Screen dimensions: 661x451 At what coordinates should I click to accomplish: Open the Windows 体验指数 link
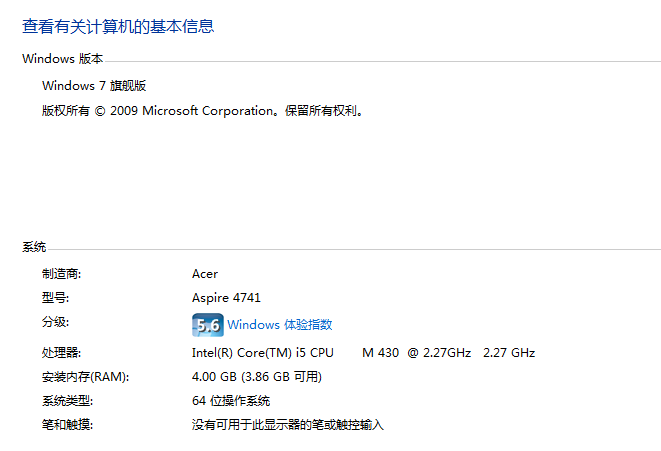(x=279, y=325)
